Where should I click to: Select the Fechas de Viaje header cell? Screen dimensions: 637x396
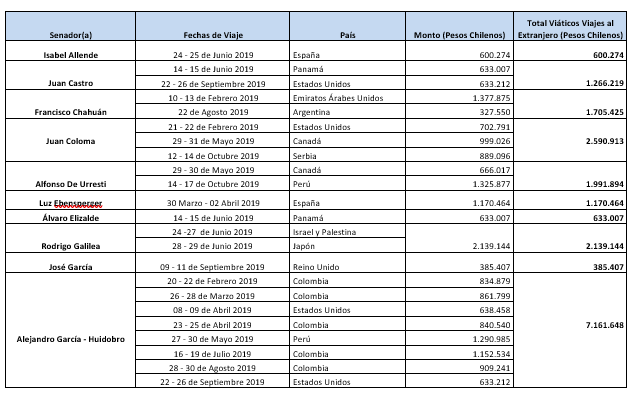coord(213,26)
